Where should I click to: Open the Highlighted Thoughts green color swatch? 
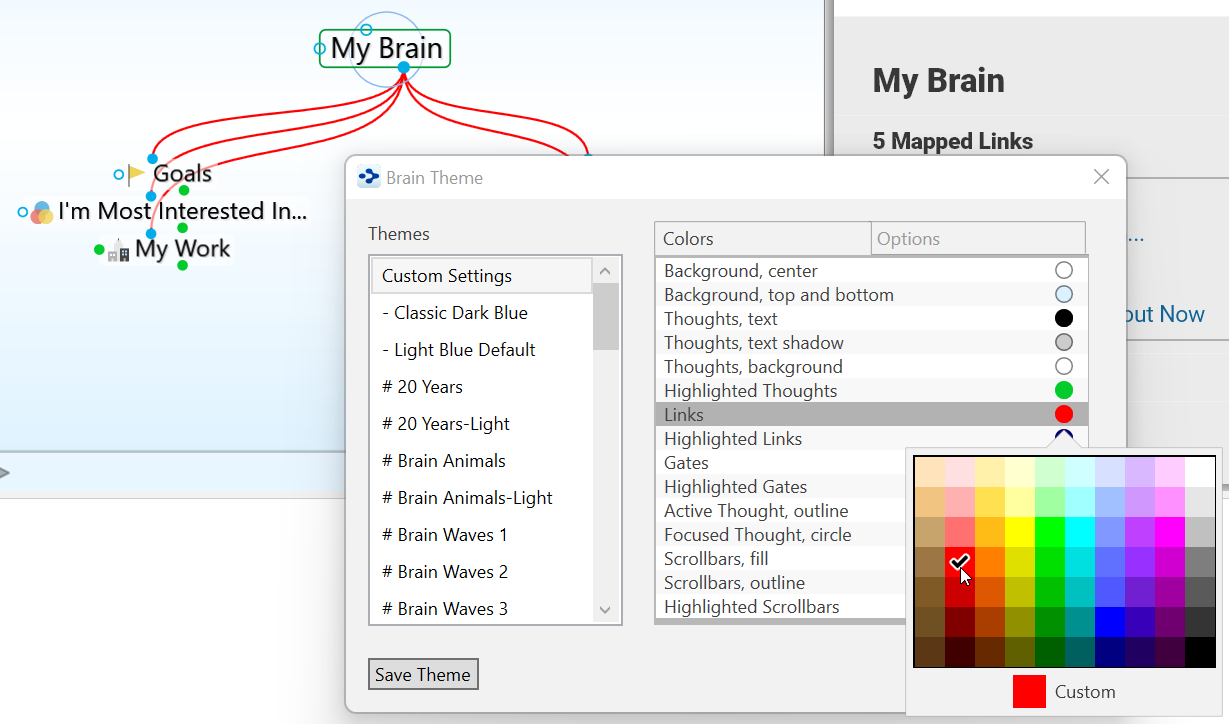[1064, 391]
